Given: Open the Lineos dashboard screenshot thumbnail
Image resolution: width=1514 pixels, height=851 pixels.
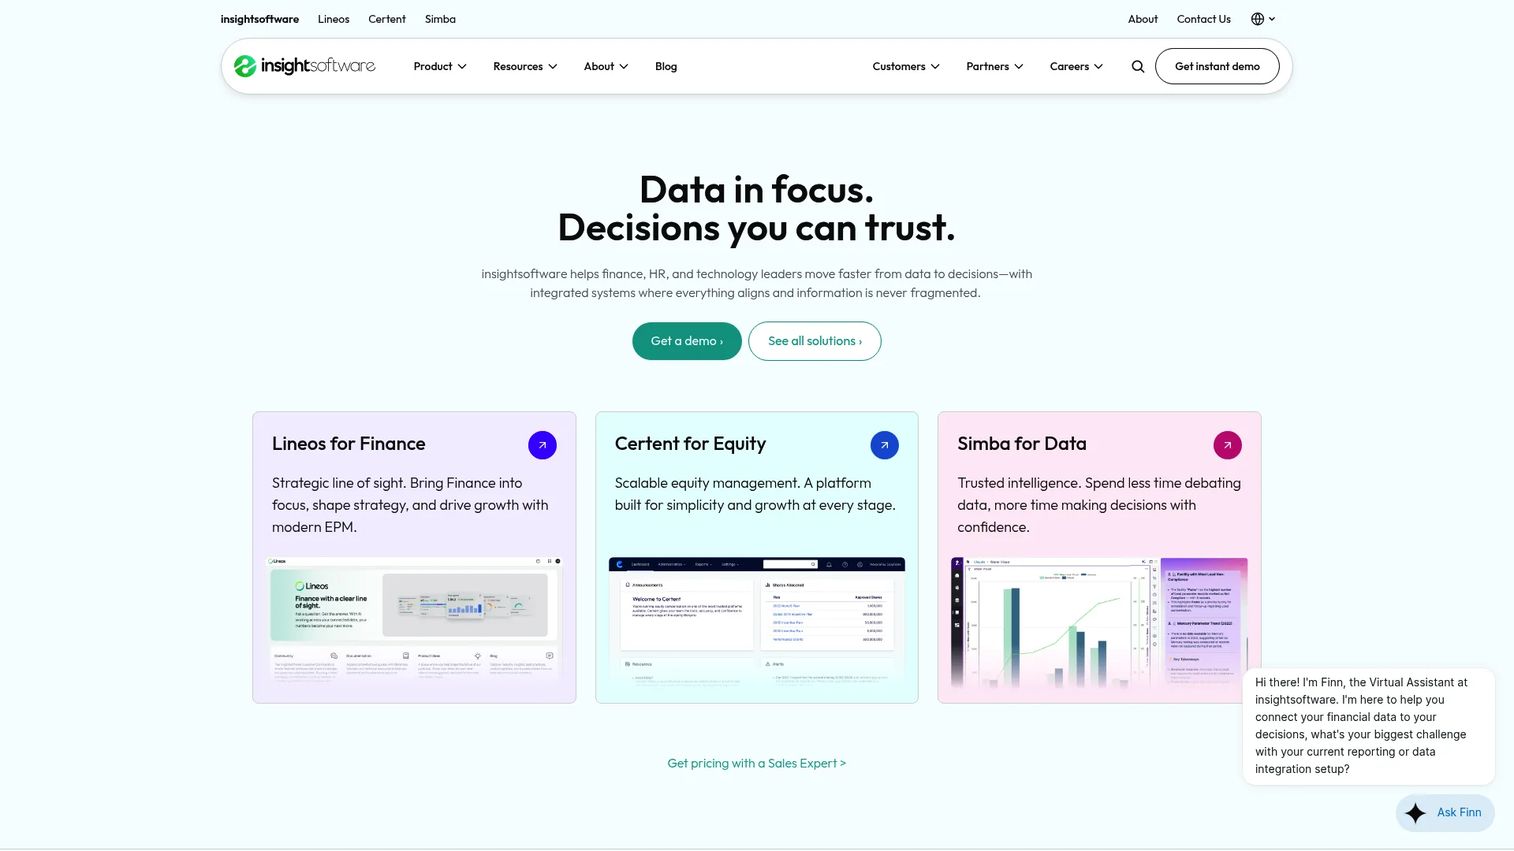Looking at the screenshot, I should [414, 622].
